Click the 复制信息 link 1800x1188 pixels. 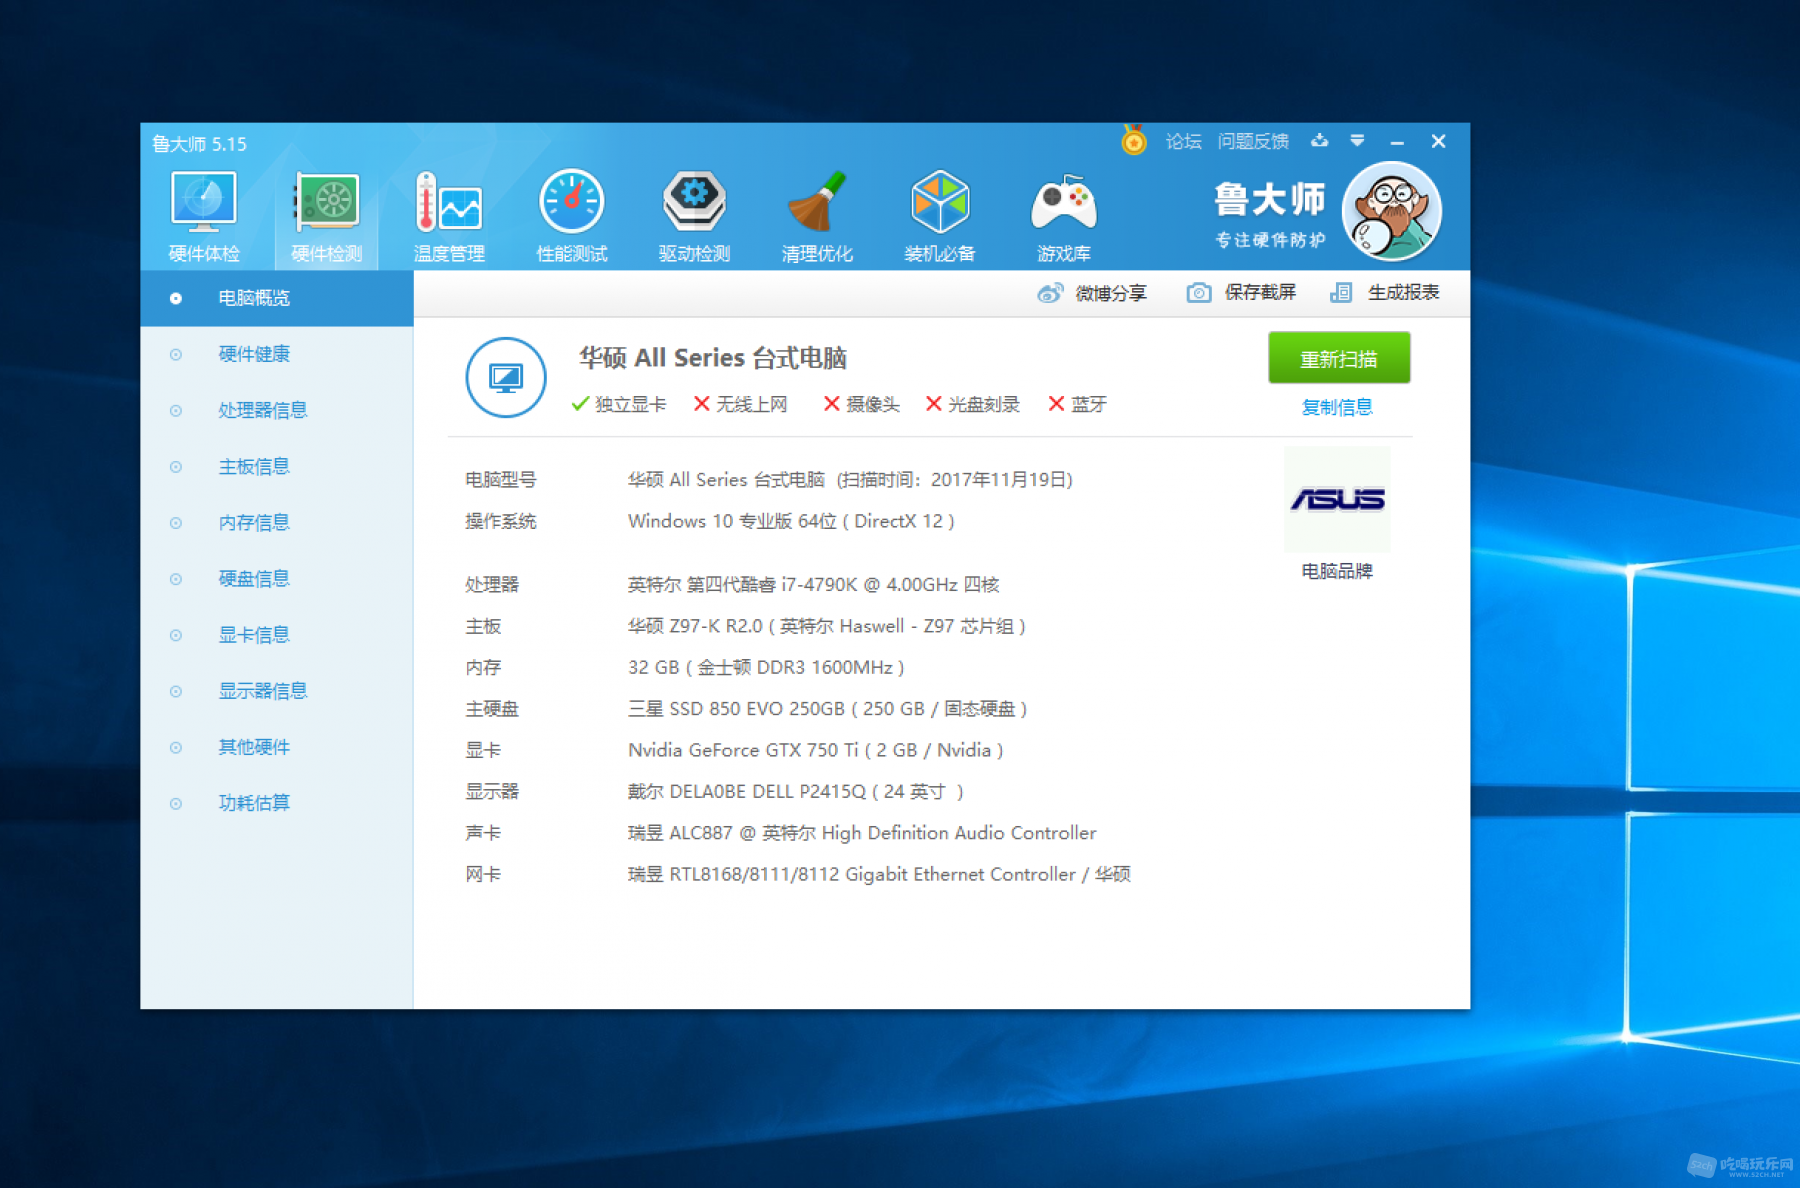coord(1337,407)
